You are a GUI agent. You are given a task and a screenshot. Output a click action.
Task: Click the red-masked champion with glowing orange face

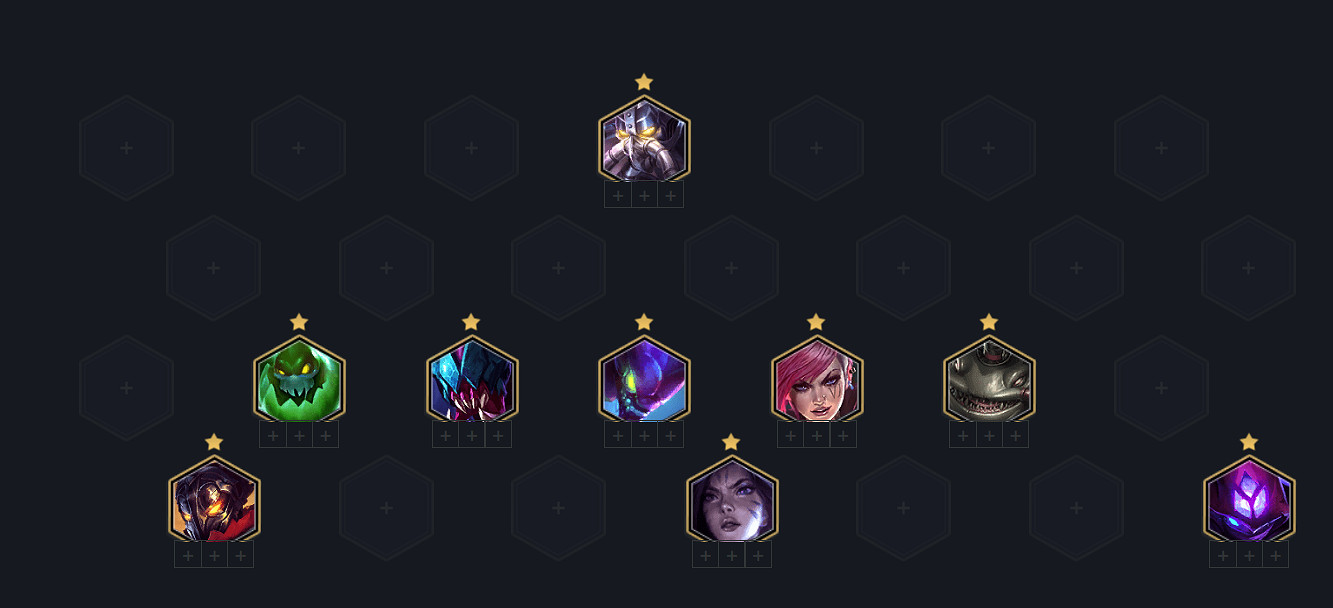(214, 500)
